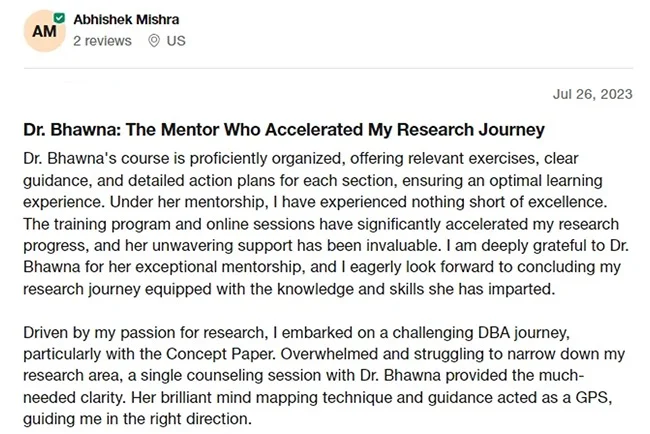
Task: Click the Jul 26, 2023 review date
Action: 592,95
